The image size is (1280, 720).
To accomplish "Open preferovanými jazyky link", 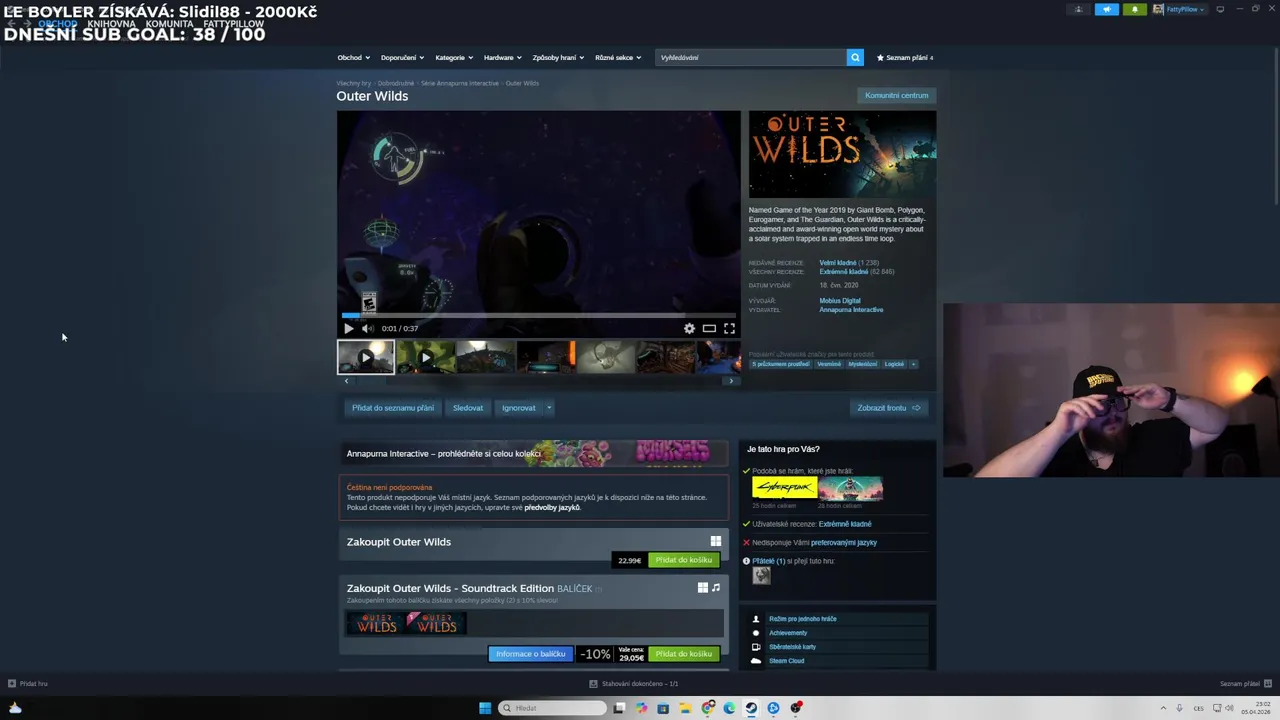I will [844, 543].
